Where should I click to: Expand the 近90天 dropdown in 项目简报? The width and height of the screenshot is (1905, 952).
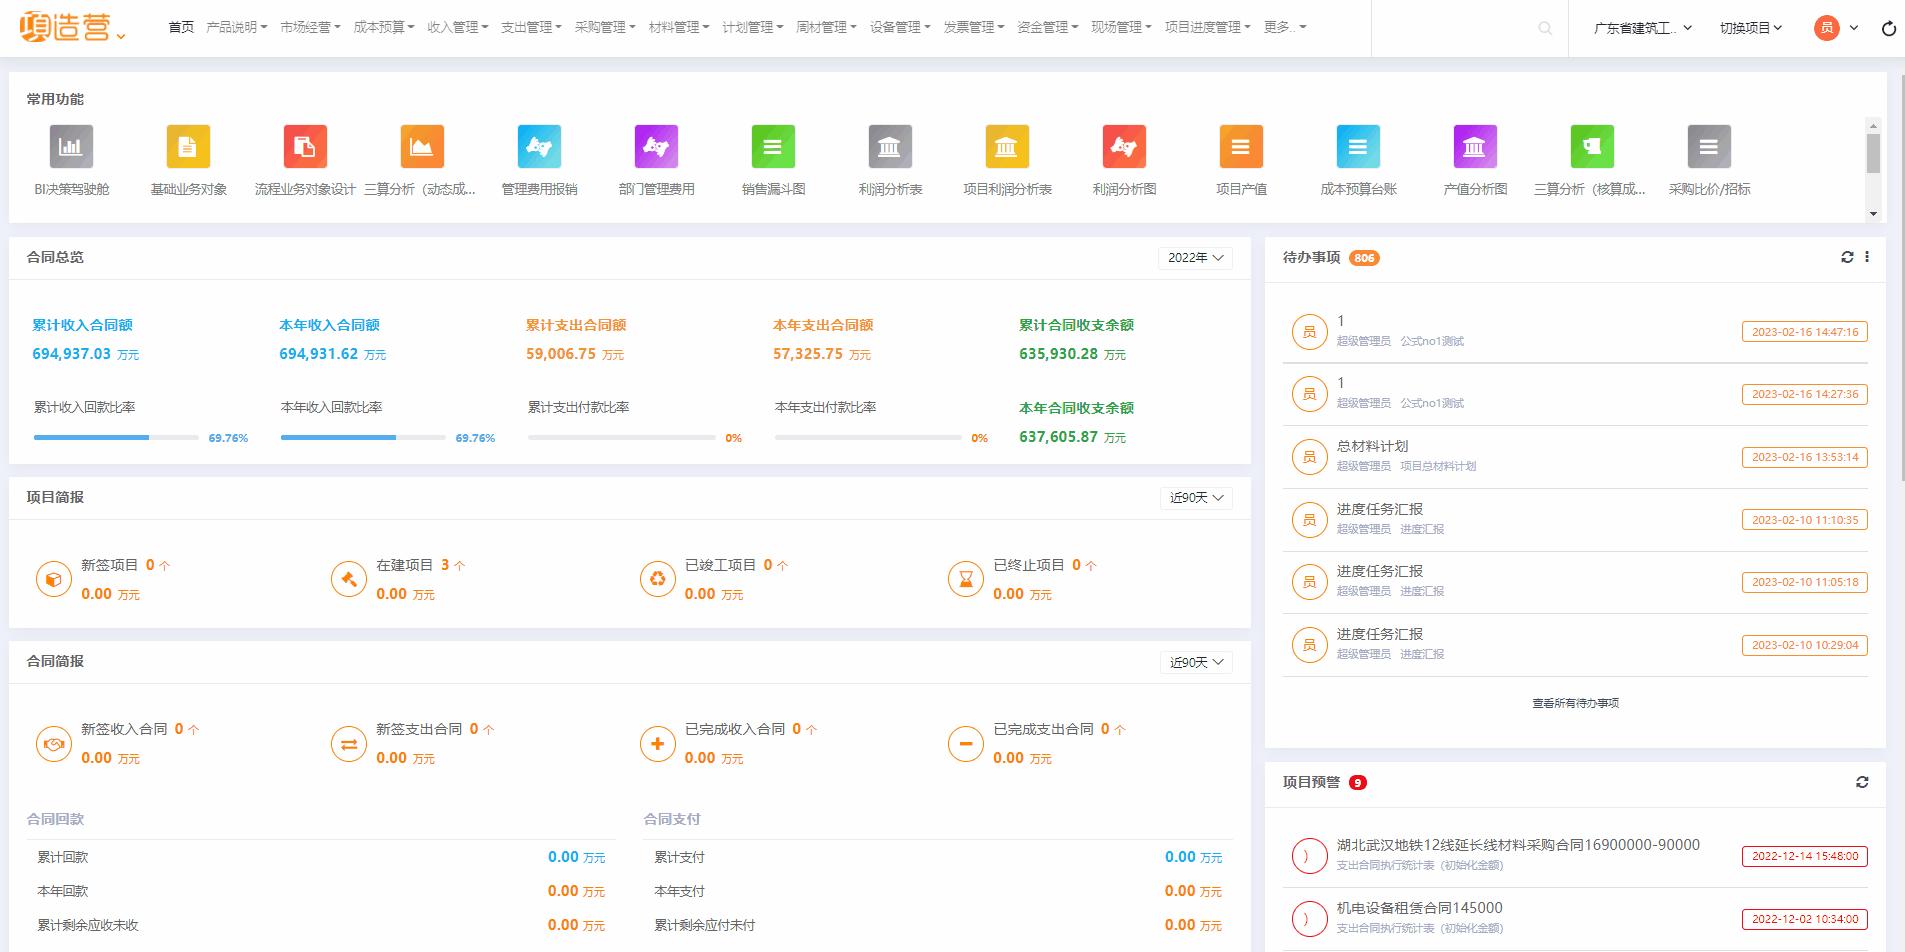tap(1194, 497)
